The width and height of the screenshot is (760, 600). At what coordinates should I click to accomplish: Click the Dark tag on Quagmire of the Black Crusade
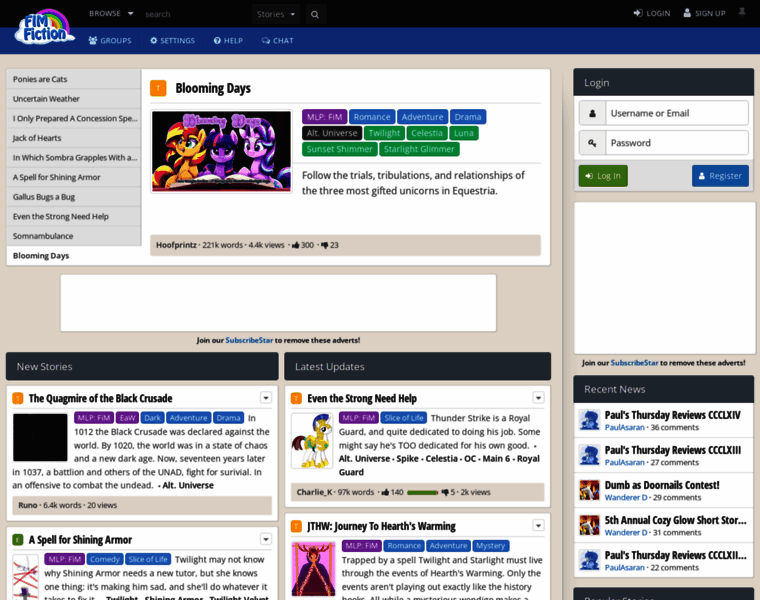(152, 418)
